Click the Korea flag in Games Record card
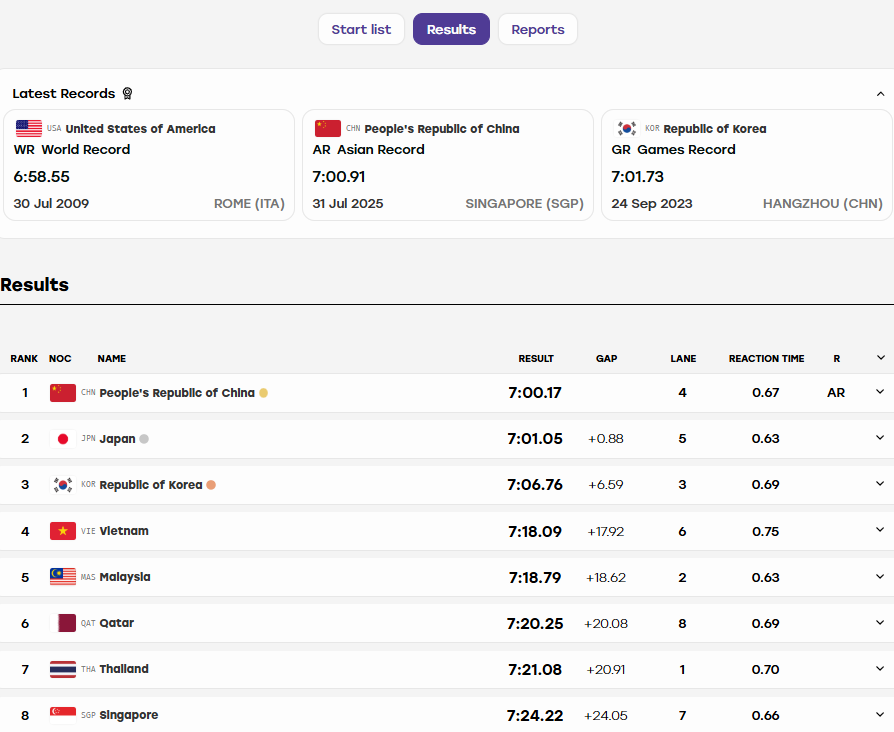 (x=627, y=128)
